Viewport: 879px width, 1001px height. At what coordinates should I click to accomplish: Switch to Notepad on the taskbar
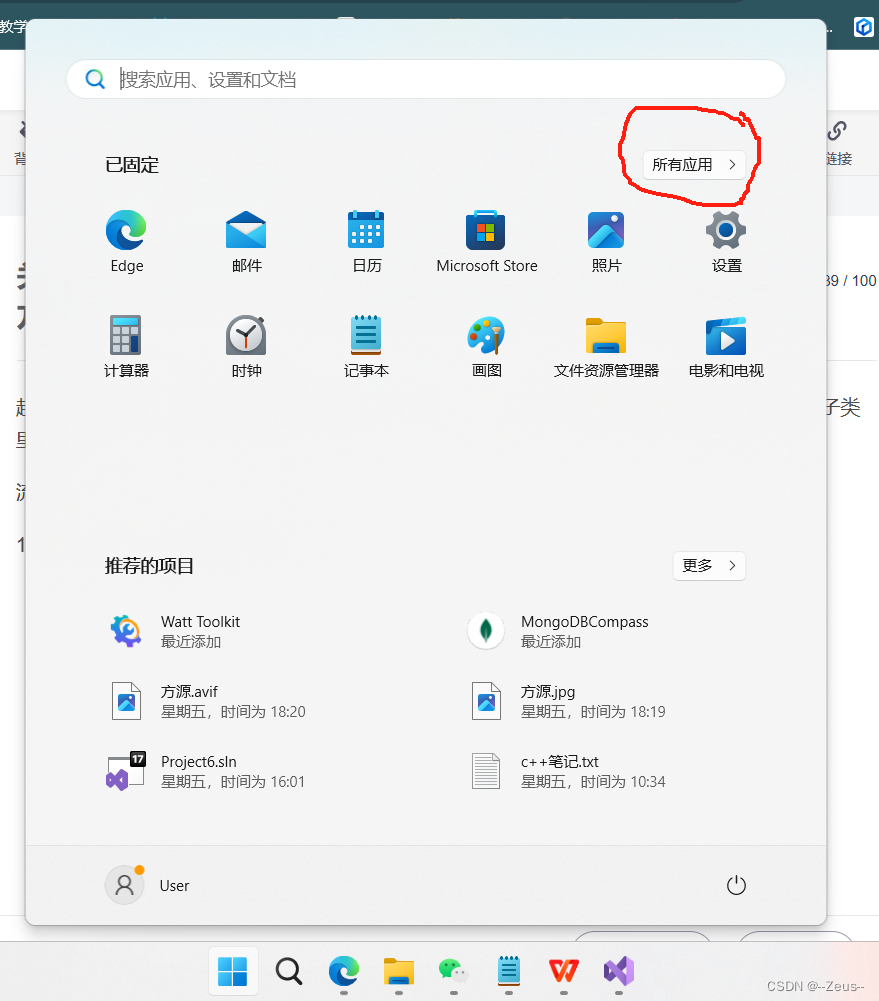[x=509, y=971]
